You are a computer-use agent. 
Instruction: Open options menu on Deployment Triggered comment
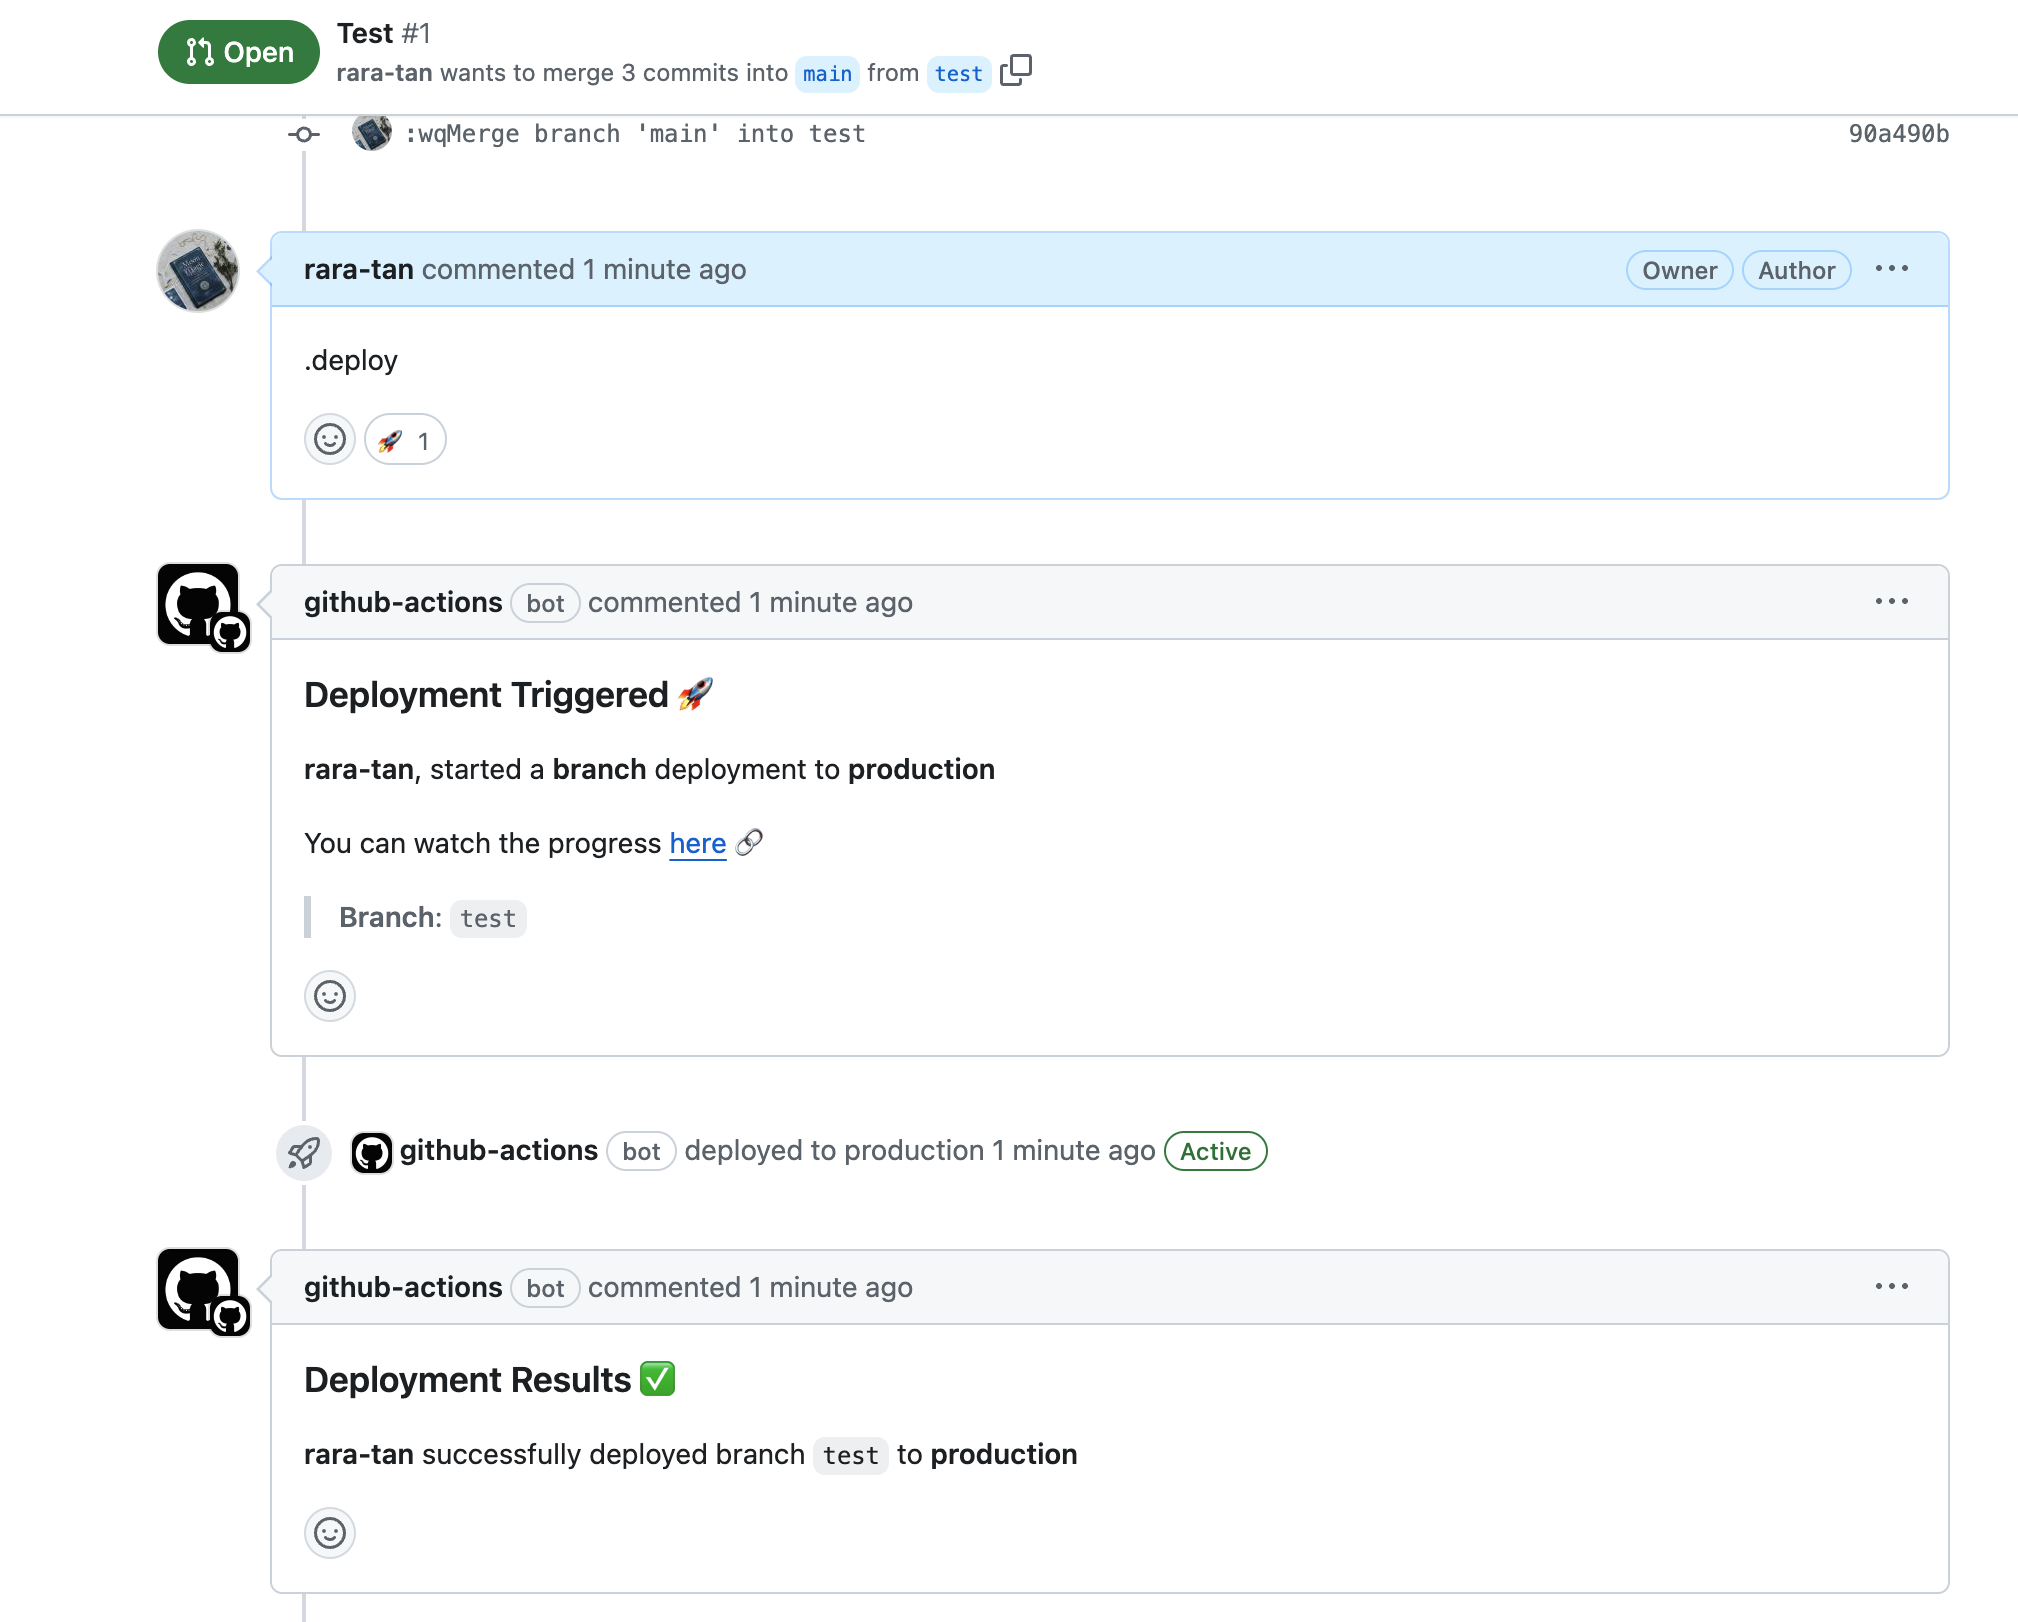click(1893, 601)
